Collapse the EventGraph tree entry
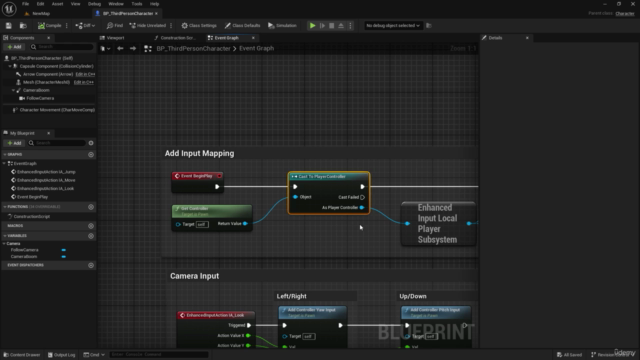This screenshot has height=360, width=640. coord(4,163)
